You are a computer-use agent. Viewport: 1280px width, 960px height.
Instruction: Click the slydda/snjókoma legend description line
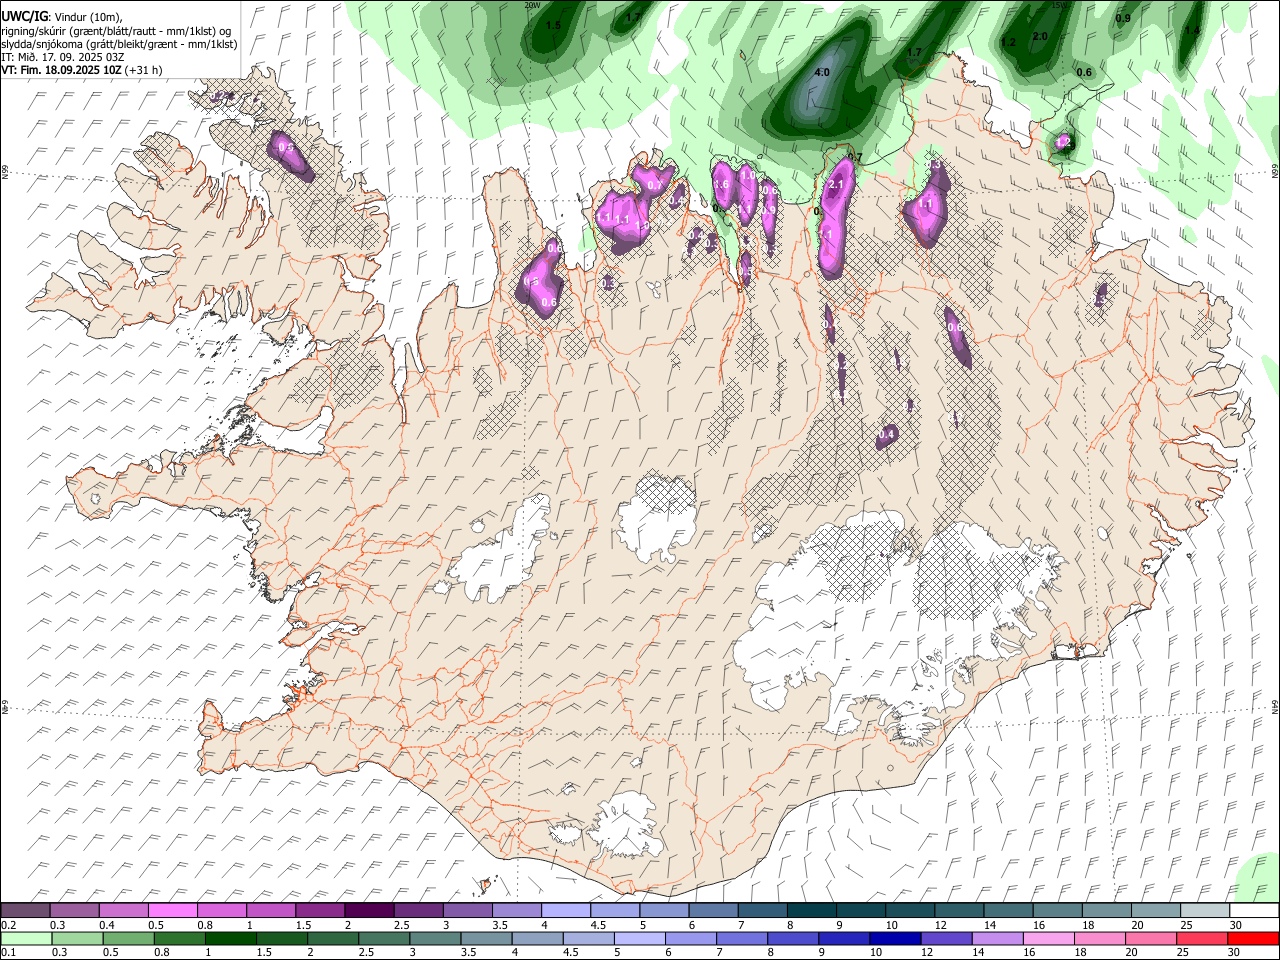tap(119, 44)
